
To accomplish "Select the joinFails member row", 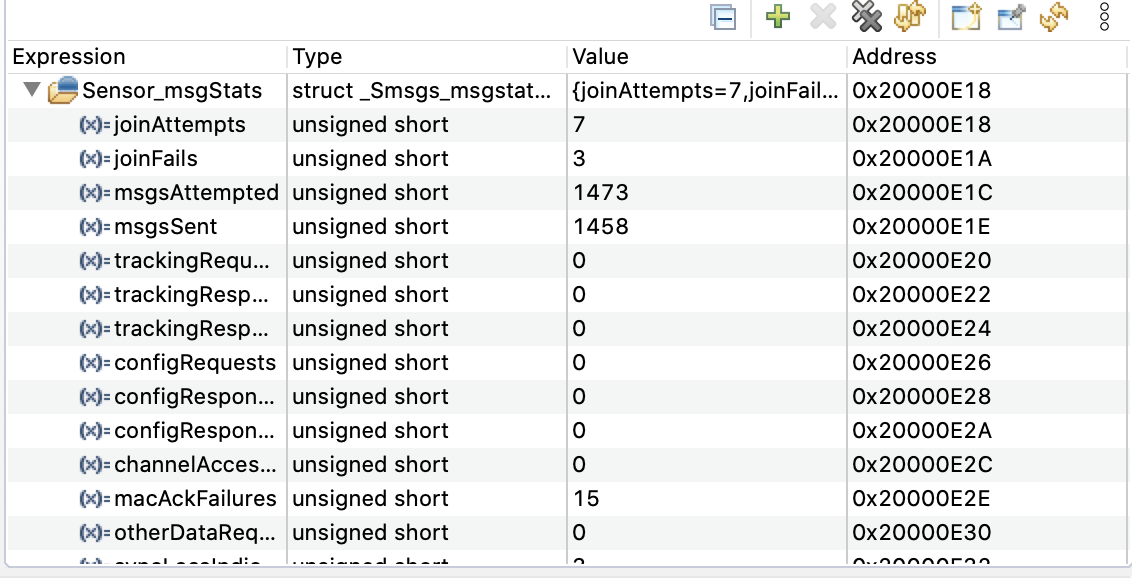I will [156, 159].
